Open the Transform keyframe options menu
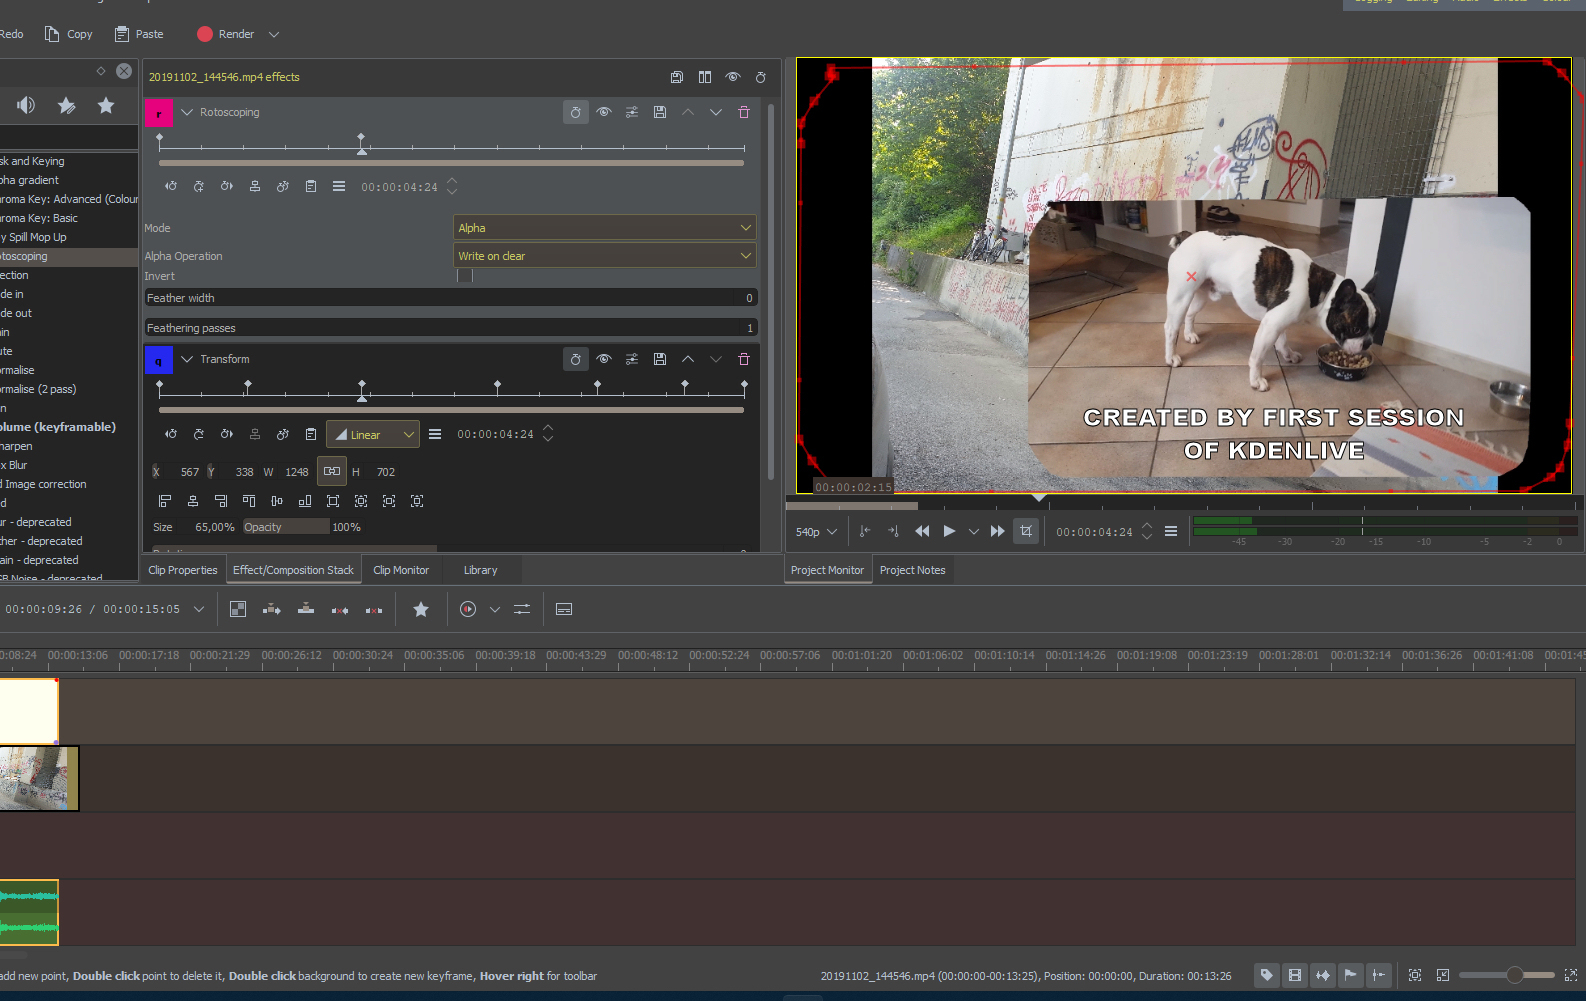 tap(435, 434)
